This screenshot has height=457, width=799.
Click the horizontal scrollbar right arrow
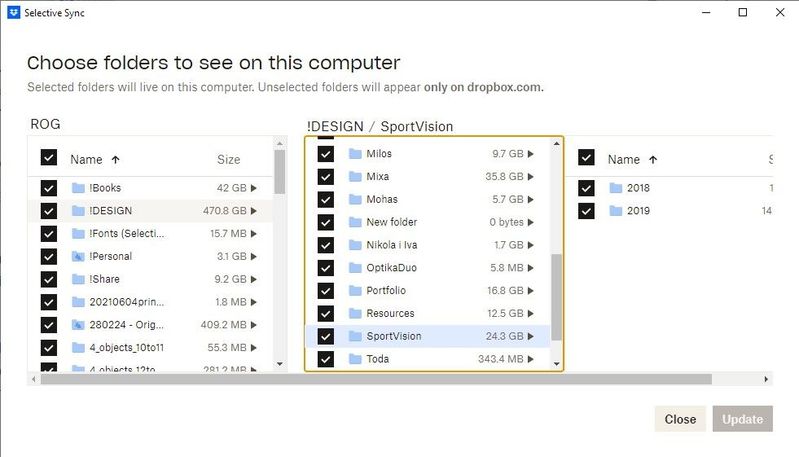[766, 379]
